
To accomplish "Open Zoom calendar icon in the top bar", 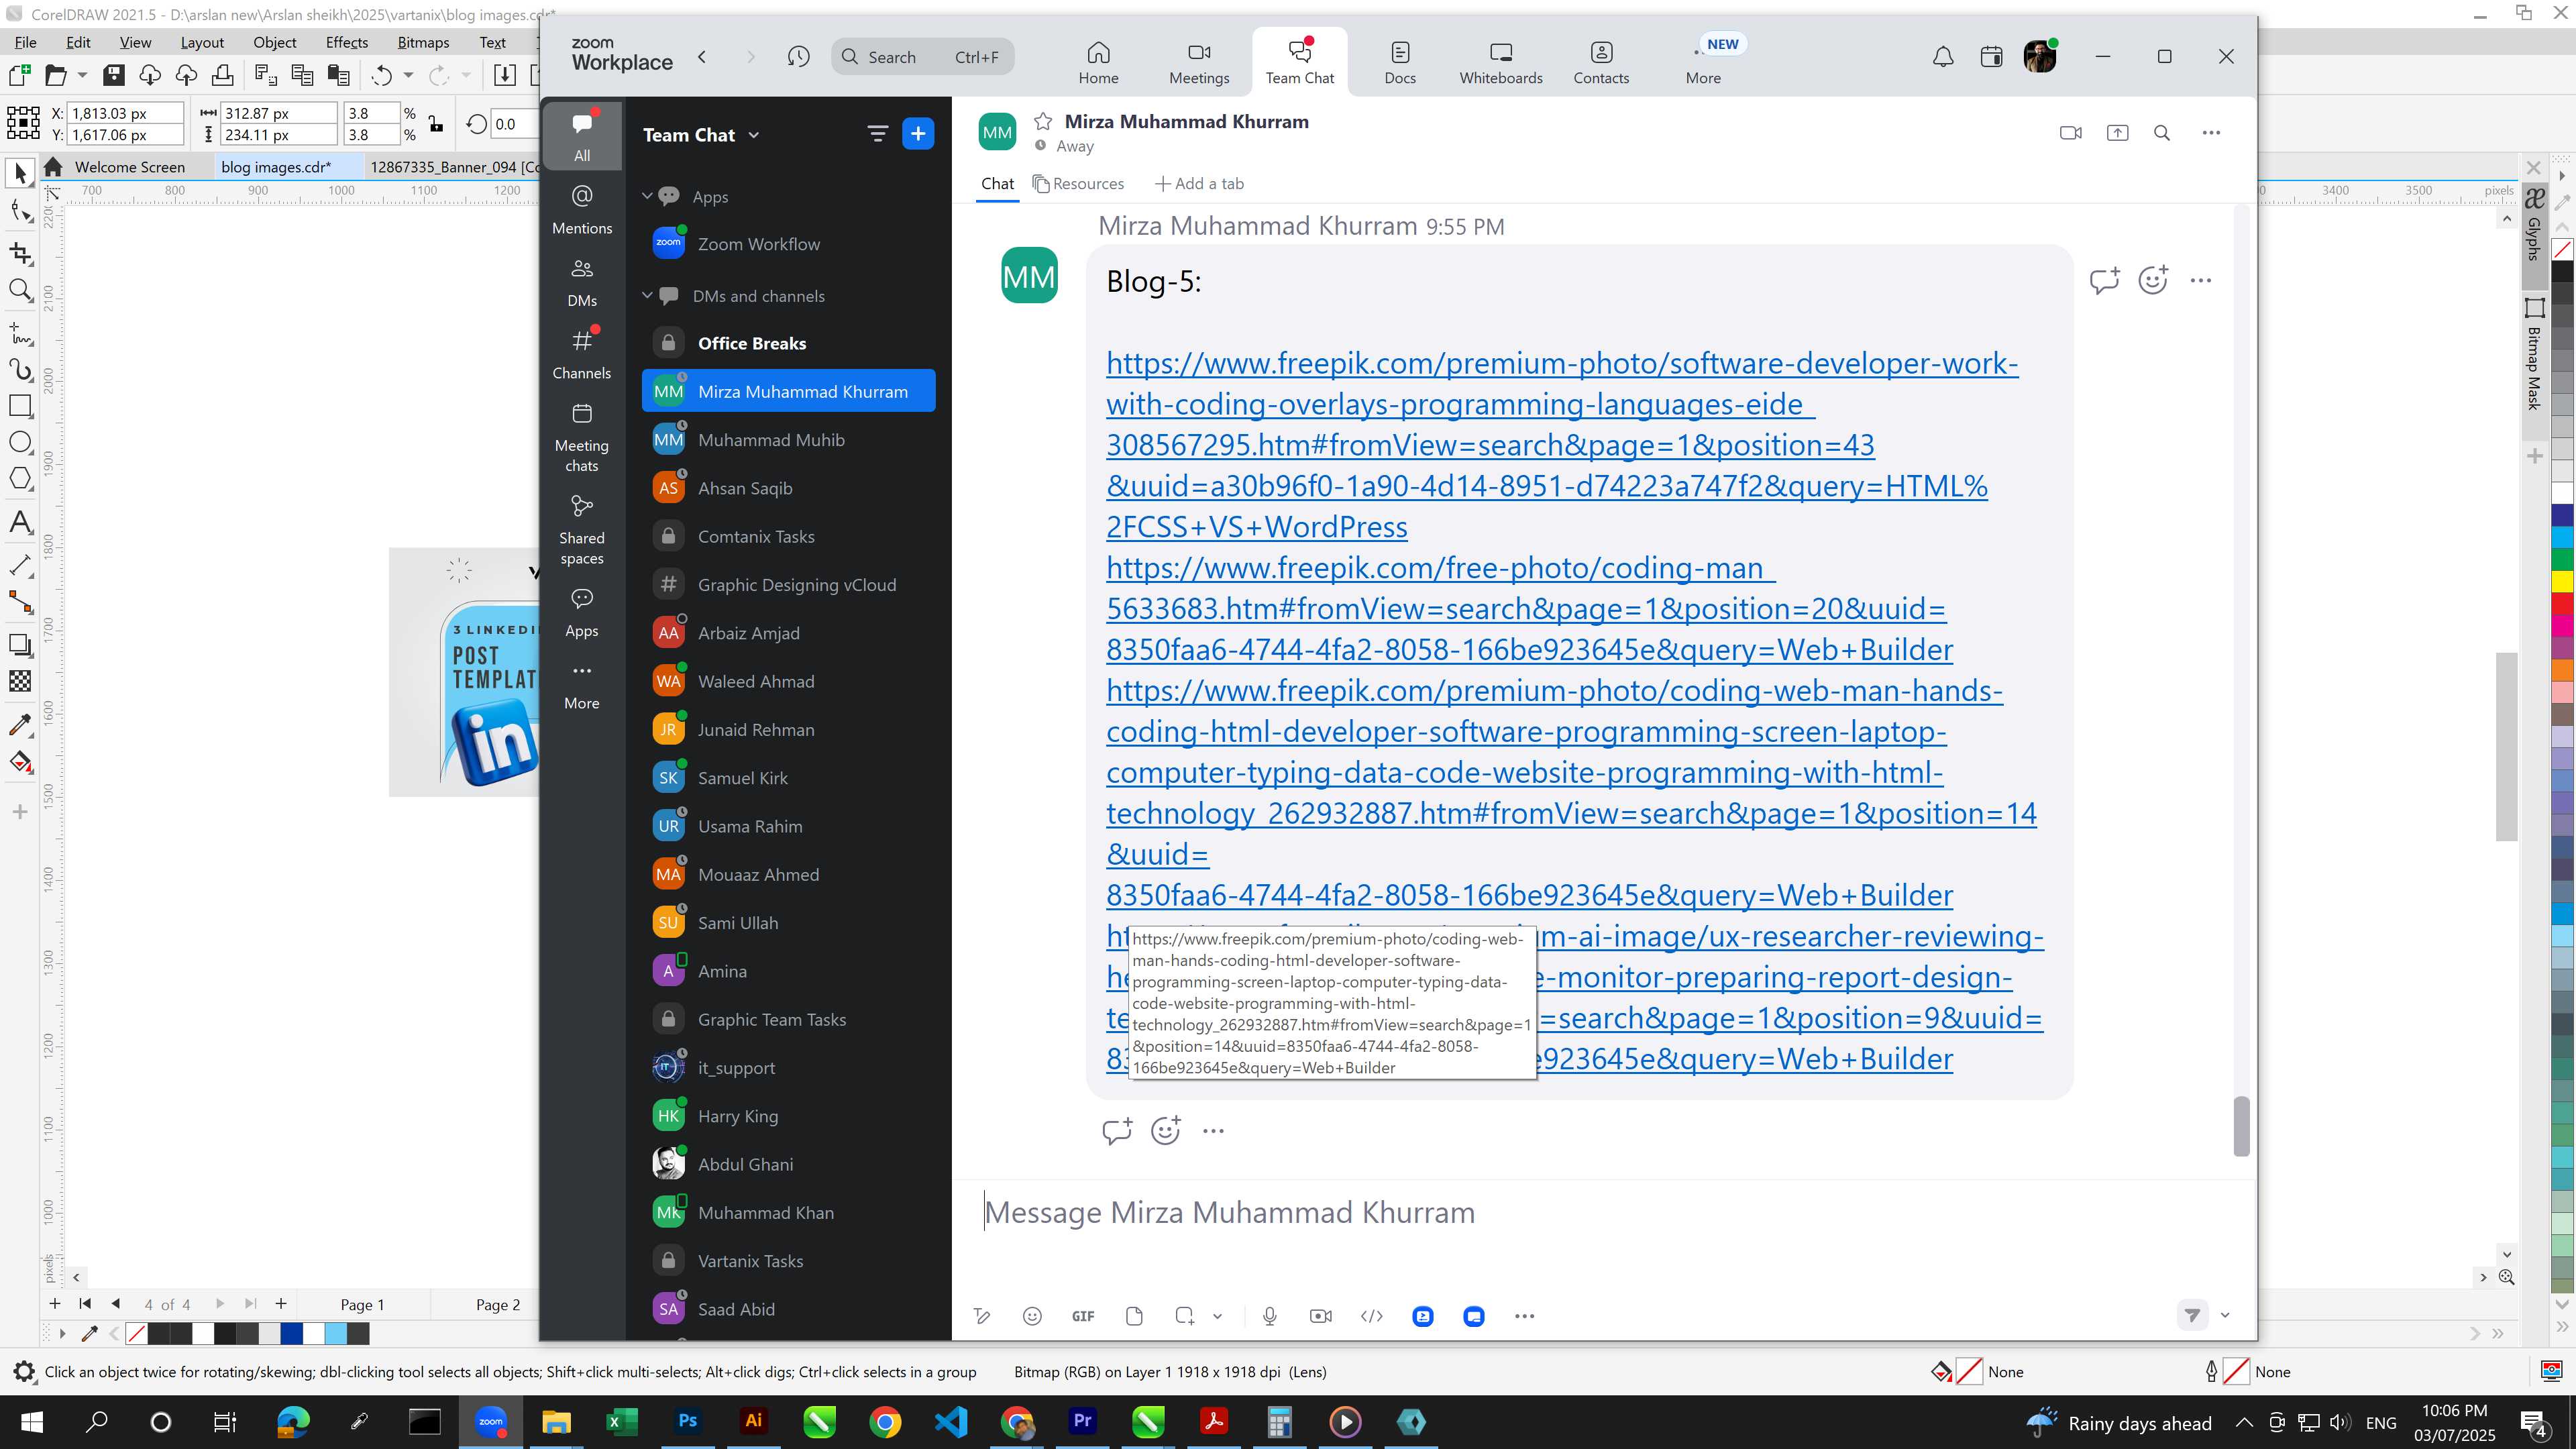I will point(1991,57).
